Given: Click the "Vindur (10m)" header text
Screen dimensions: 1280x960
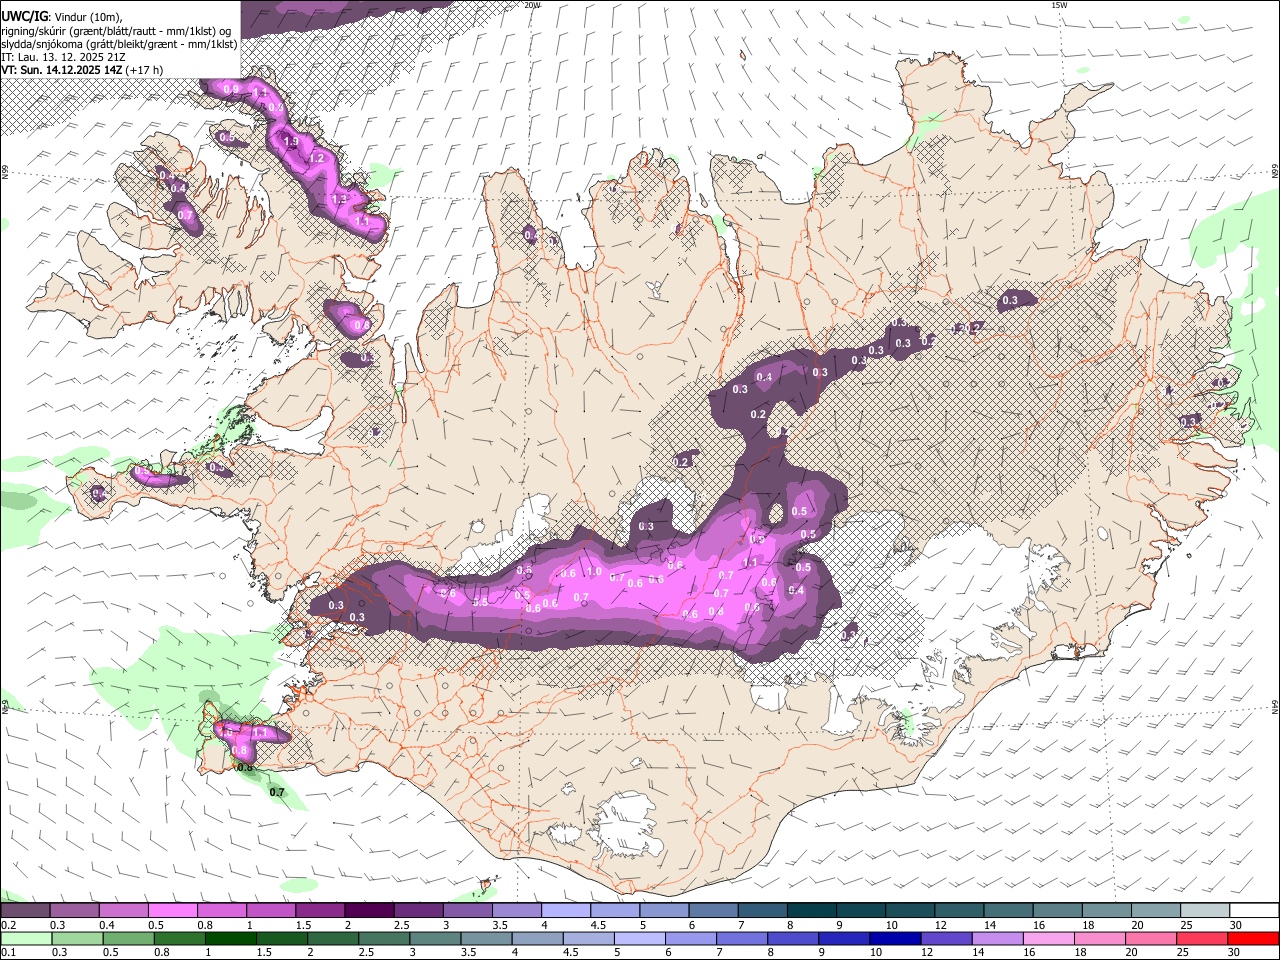Looking at the screenshot, I should (x=89, y=17).
